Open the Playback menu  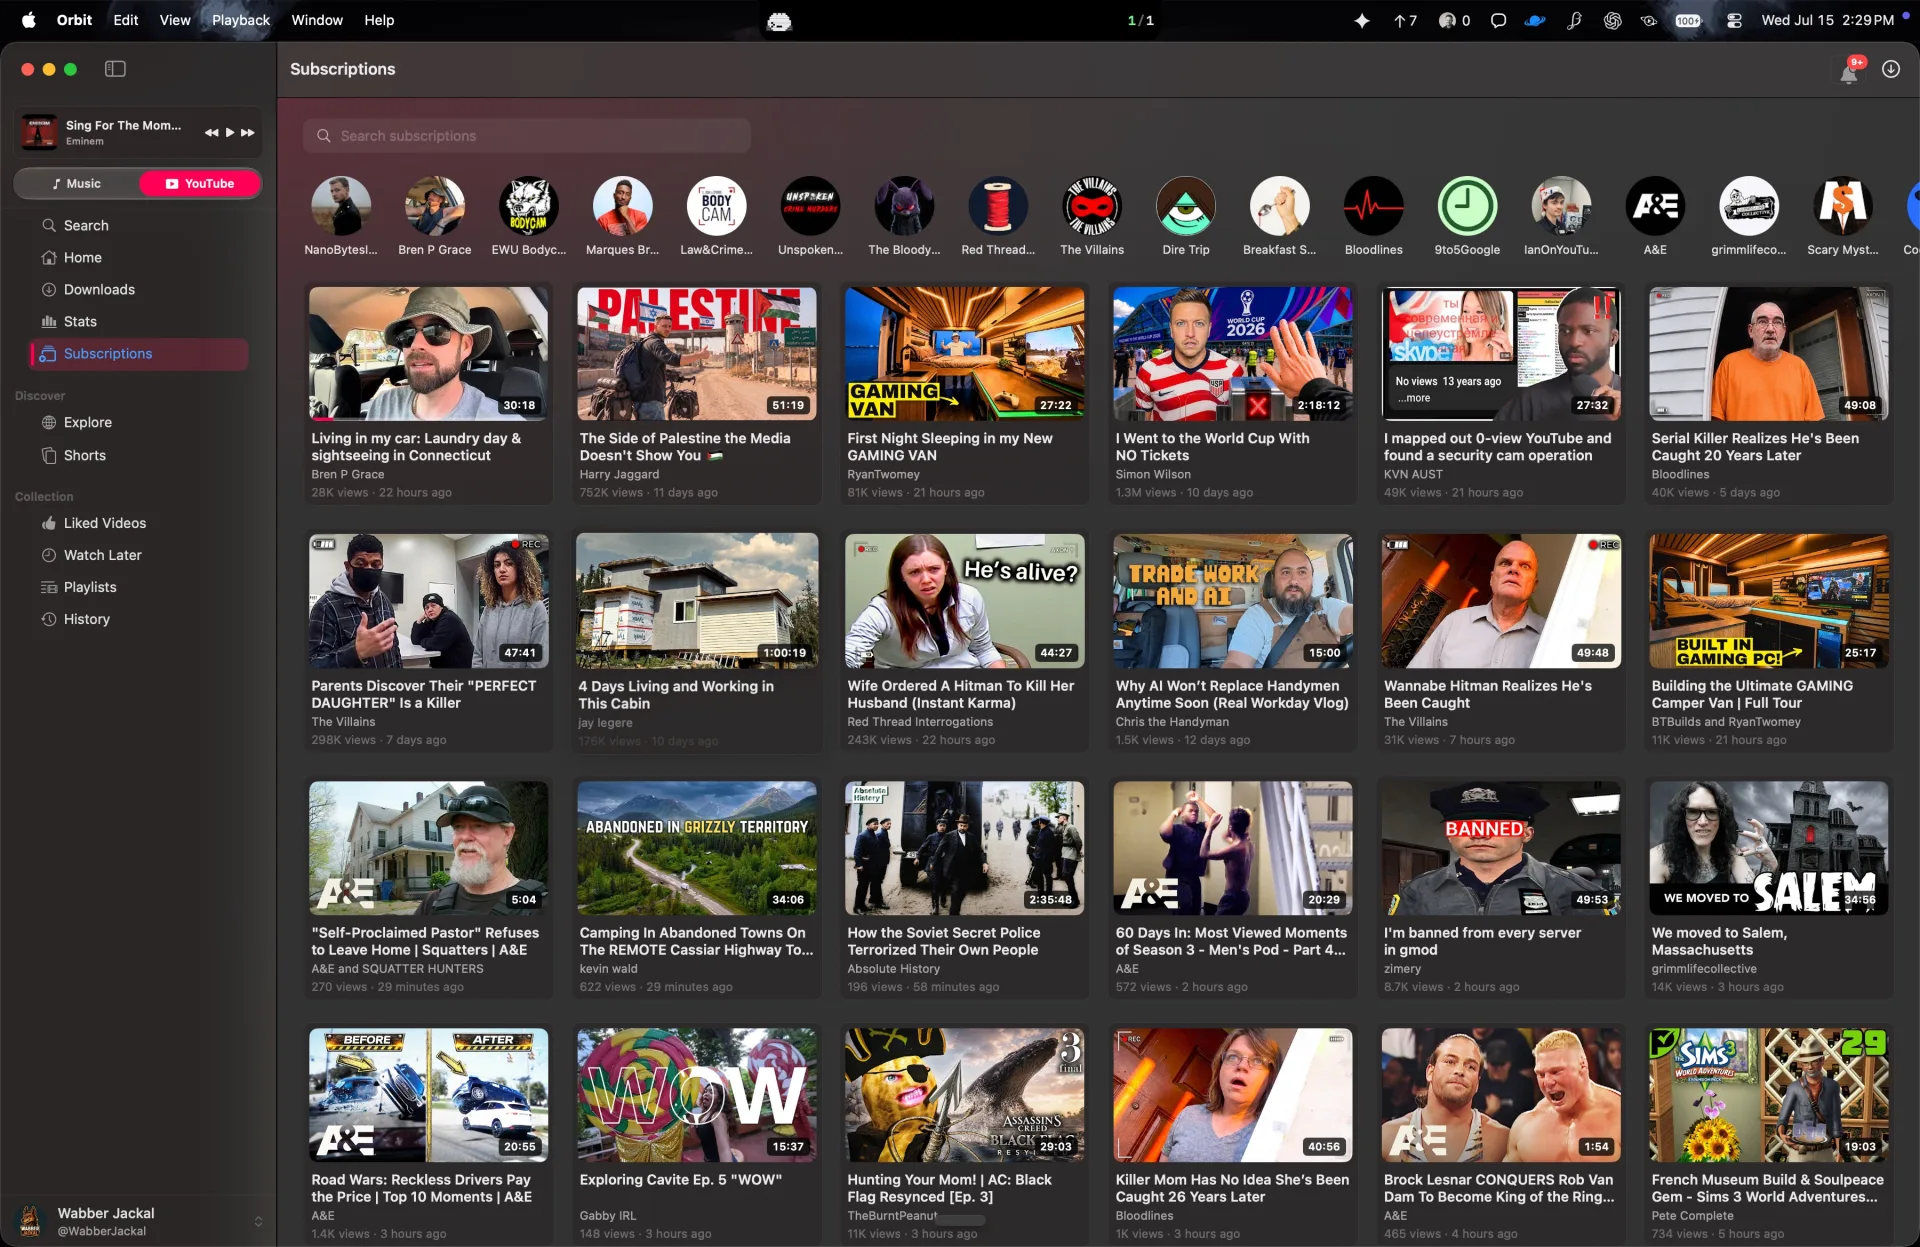[x=241, y=20]
